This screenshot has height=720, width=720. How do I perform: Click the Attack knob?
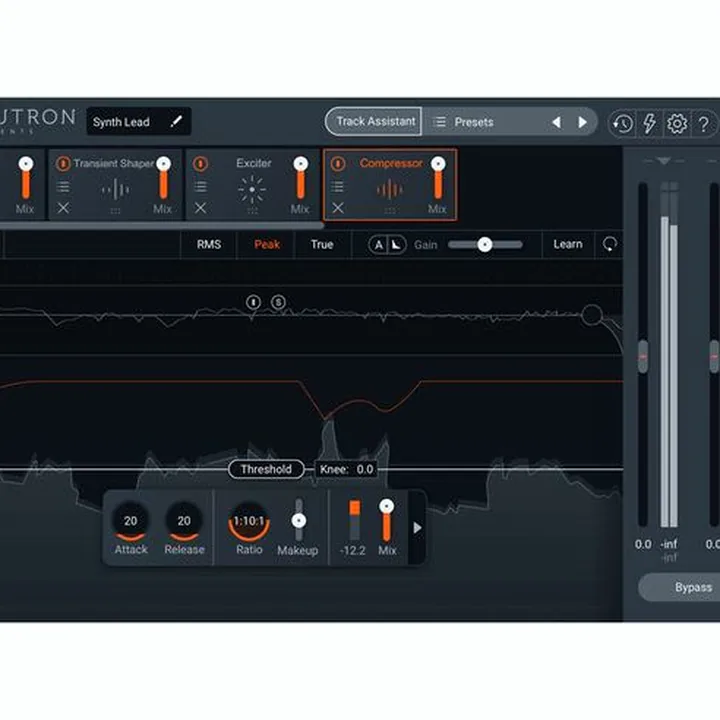pyautogui.click(x=130, y=521)
